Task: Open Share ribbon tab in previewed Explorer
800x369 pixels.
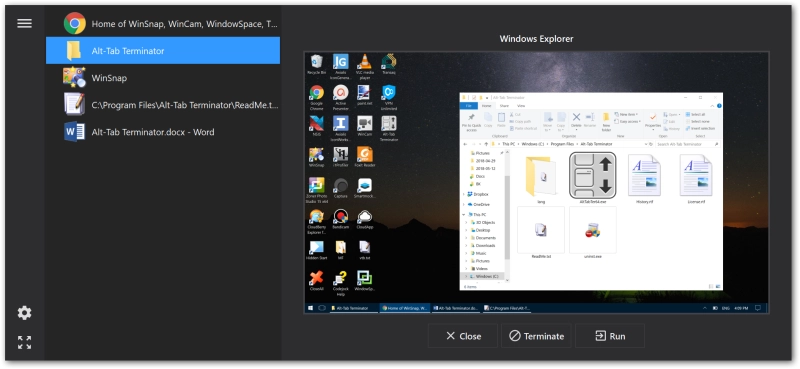Action: 504,106
